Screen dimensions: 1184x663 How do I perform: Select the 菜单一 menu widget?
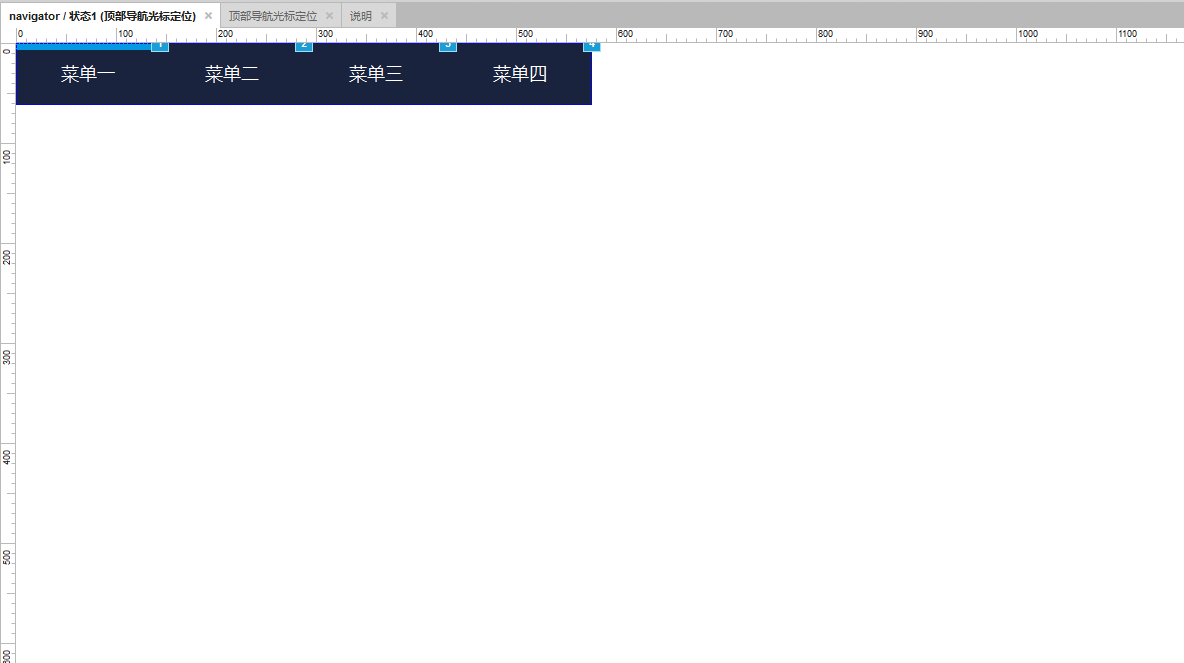[x=88, y=74]
